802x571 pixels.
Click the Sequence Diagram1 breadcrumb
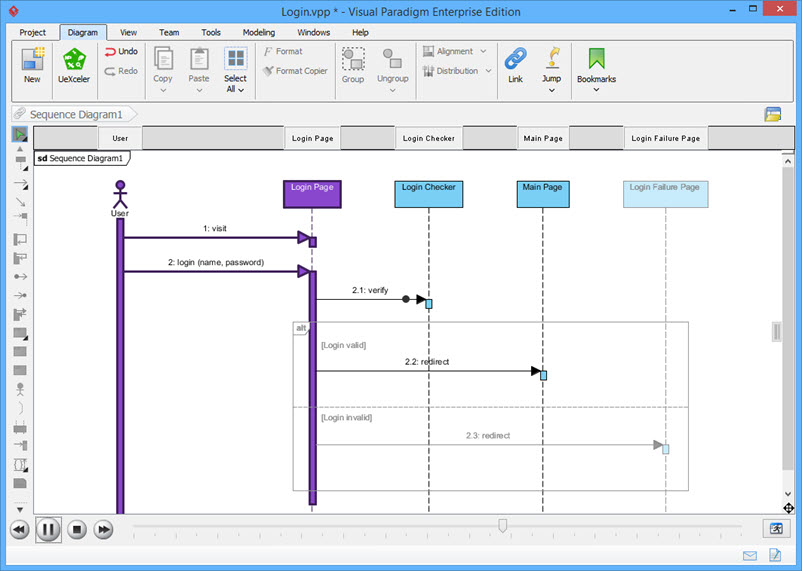click(76, 114)
